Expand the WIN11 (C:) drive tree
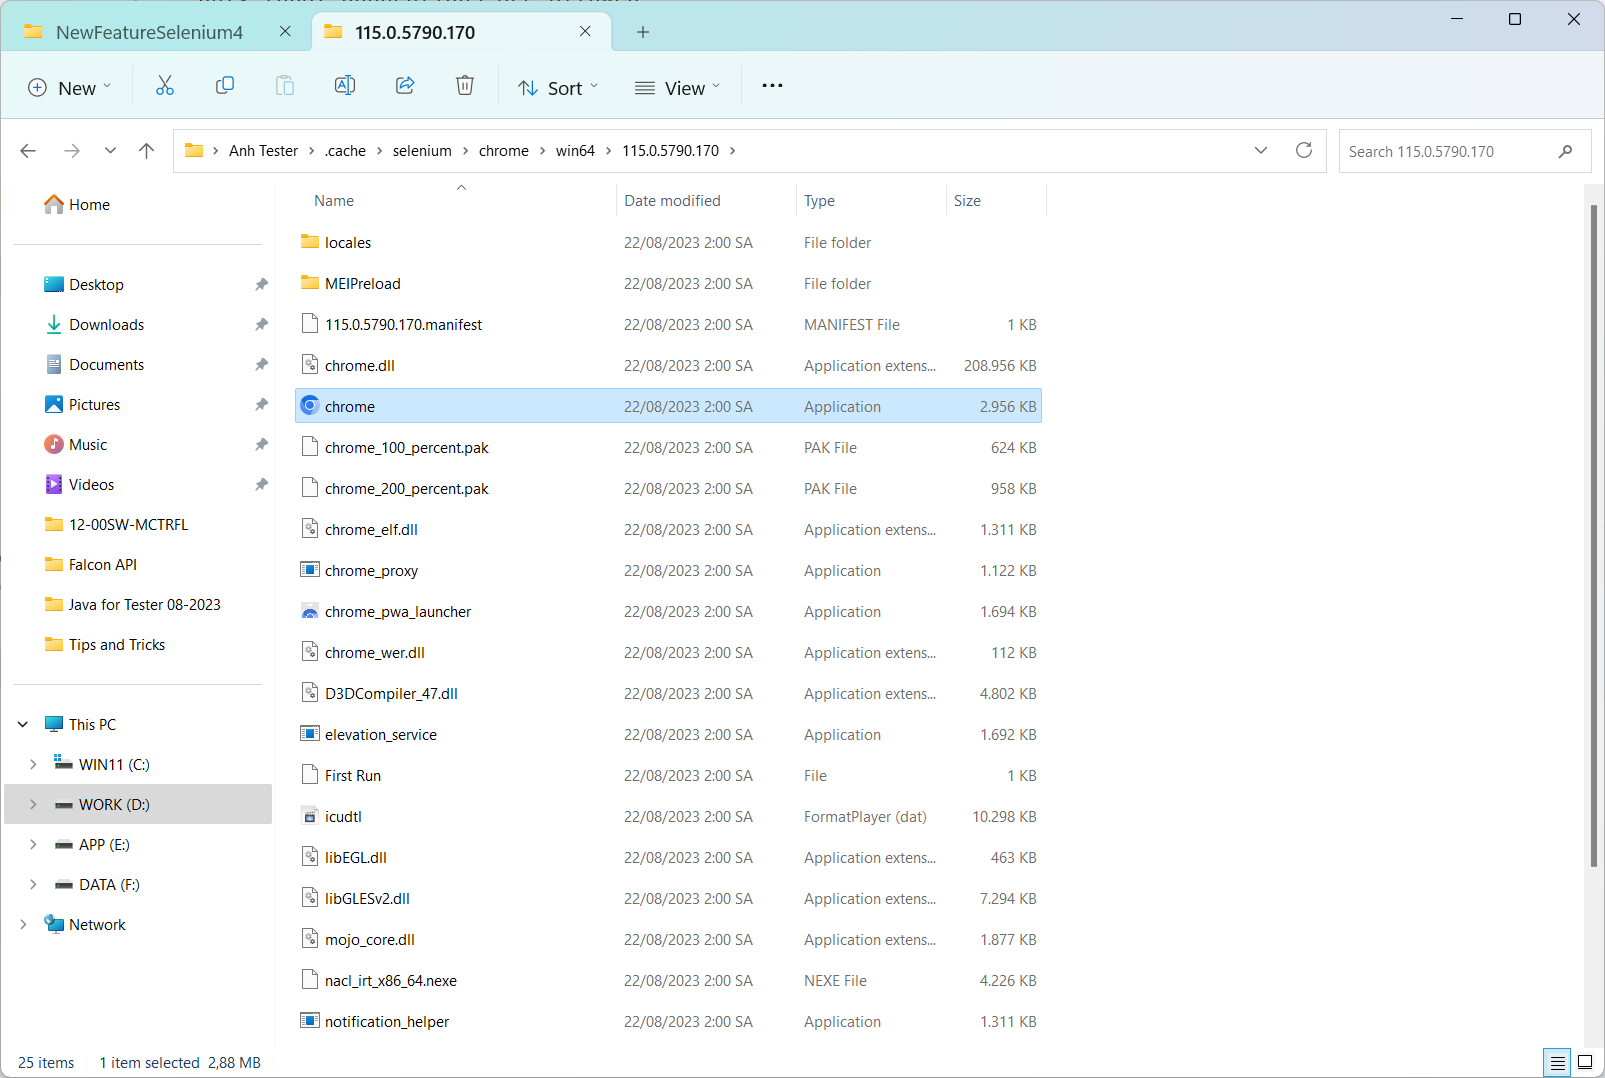The width and height of the screenshot is (1605, 1078). pos(33,764)
